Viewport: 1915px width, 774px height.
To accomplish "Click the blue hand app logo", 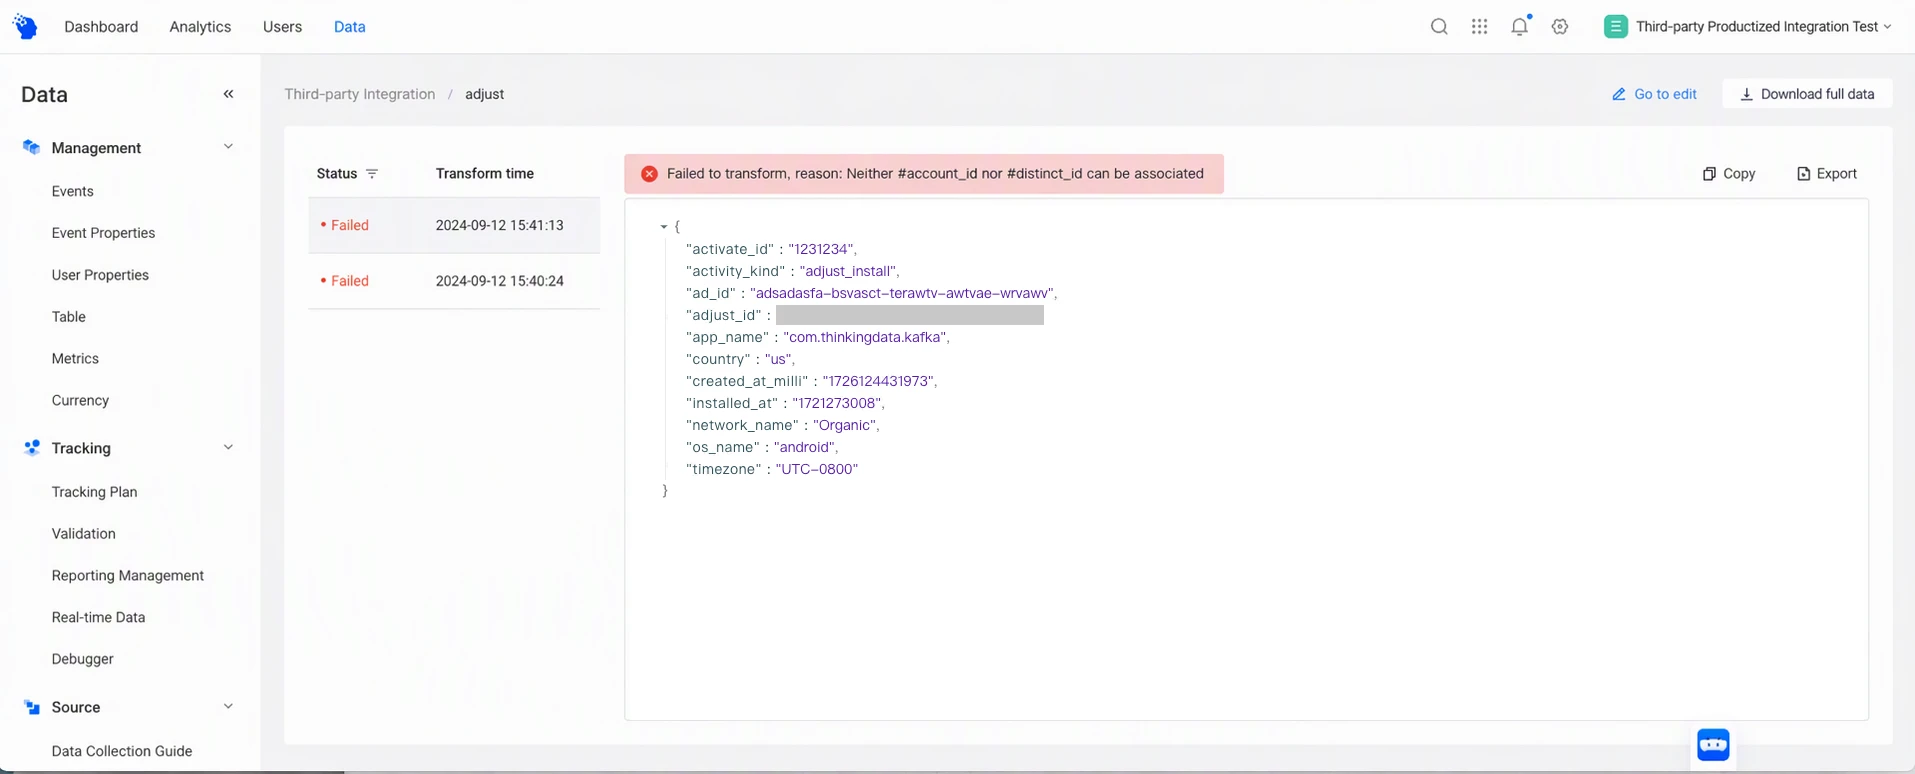I will 25,27.
